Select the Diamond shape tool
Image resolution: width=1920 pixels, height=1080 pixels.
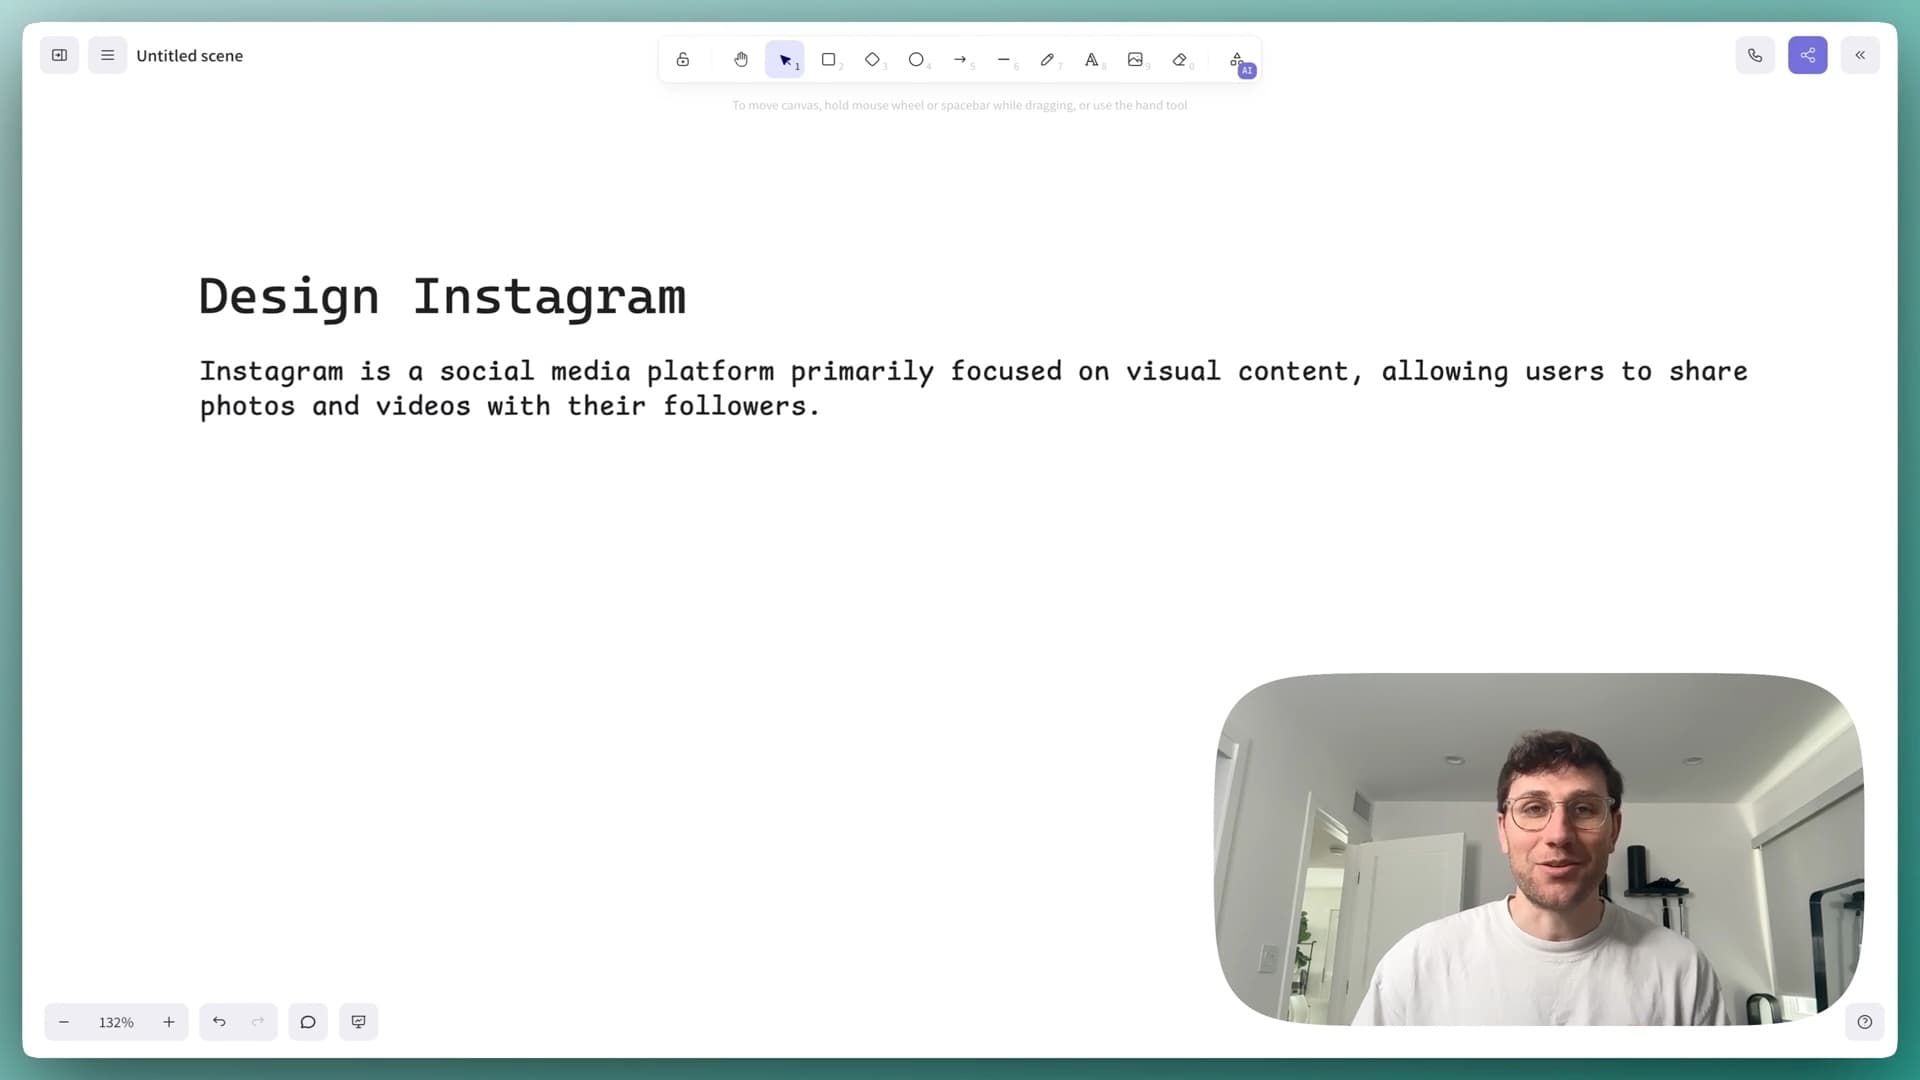[x=872, y=60]
